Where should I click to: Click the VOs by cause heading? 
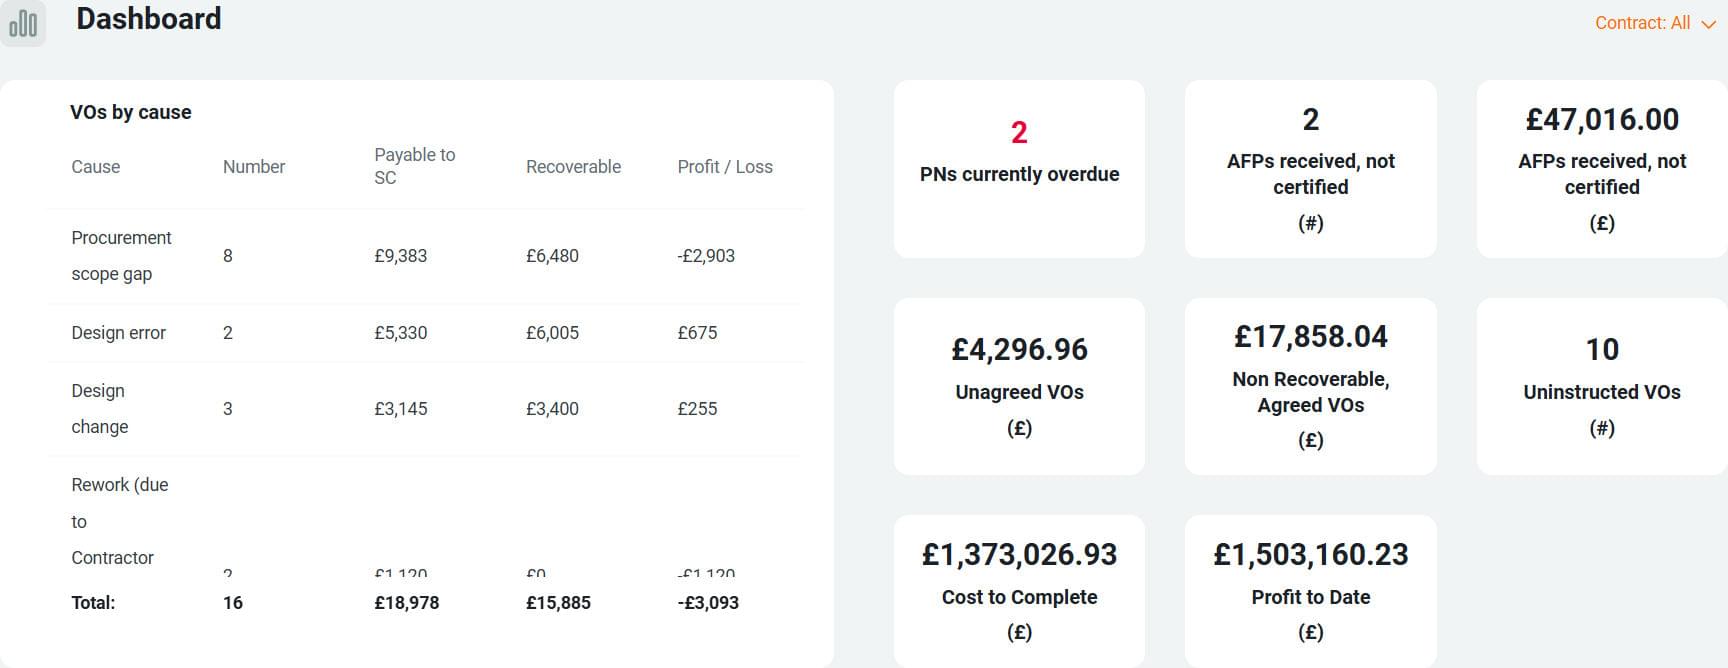131,112
